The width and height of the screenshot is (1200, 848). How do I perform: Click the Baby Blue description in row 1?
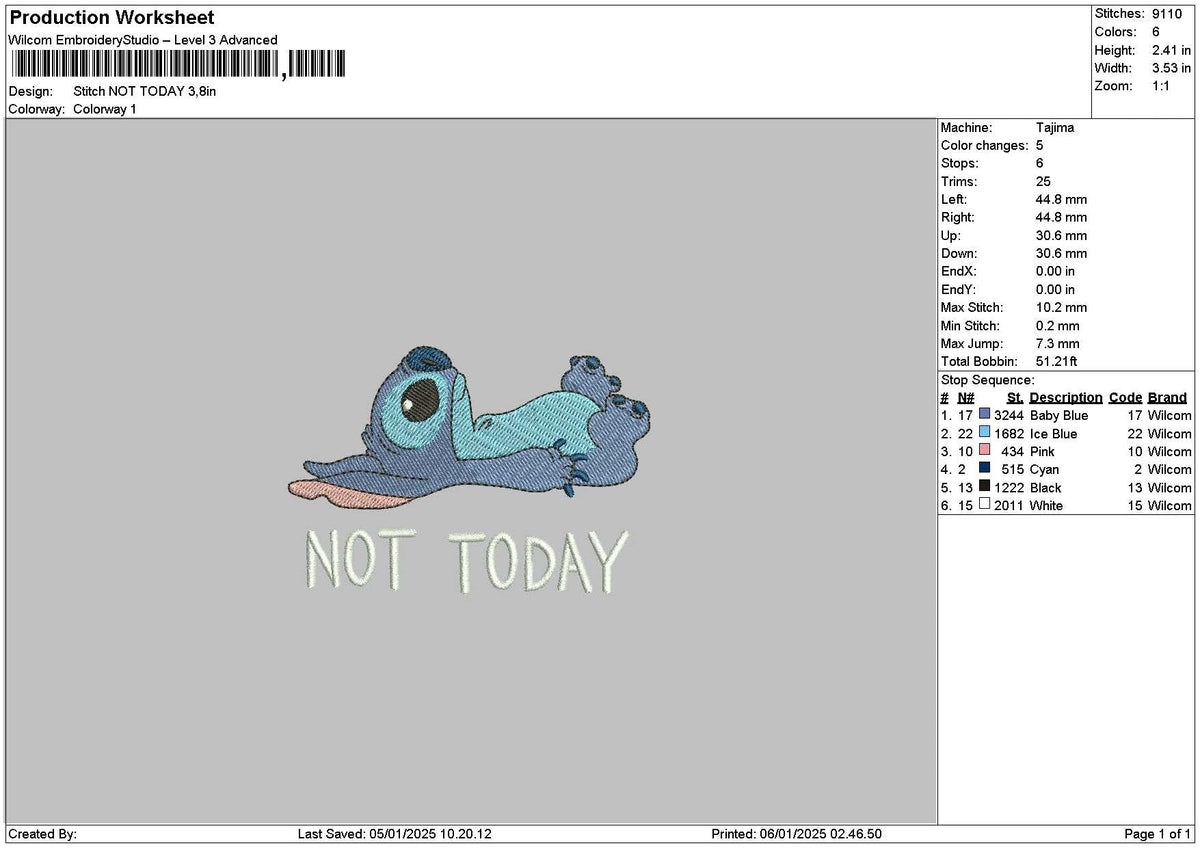pos(1059,415)
